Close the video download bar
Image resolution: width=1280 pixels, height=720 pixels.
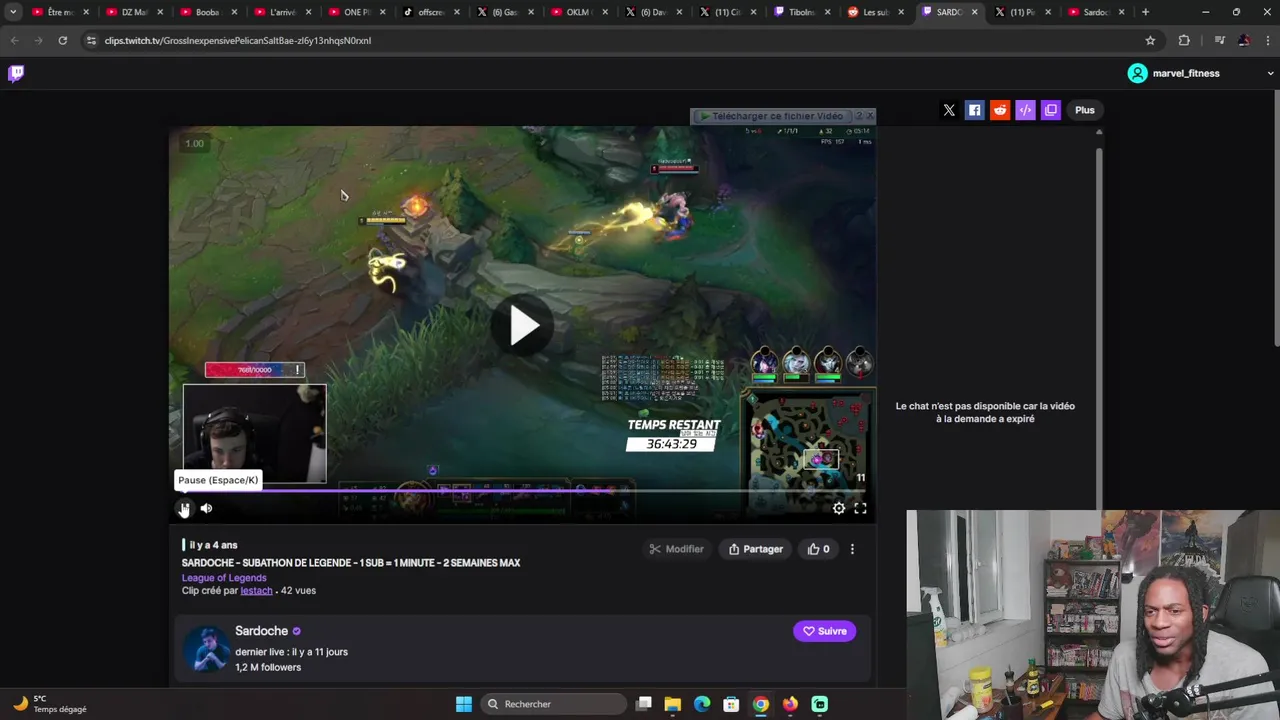pos(870,116)
